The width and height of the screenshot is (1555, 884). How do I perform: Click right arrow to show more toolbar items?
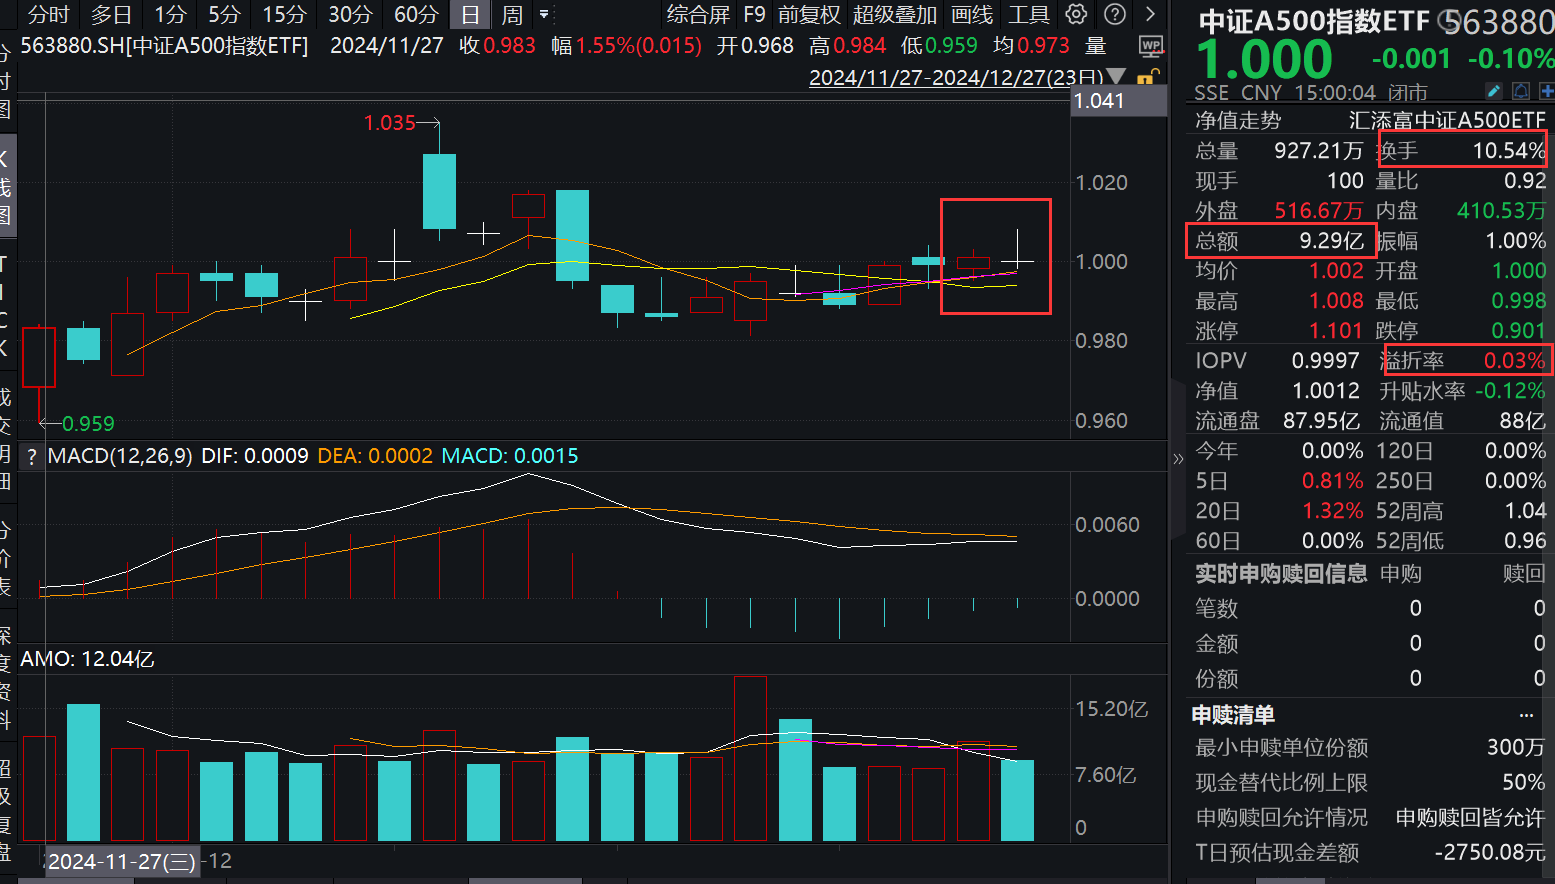[x=1150, y=14]
